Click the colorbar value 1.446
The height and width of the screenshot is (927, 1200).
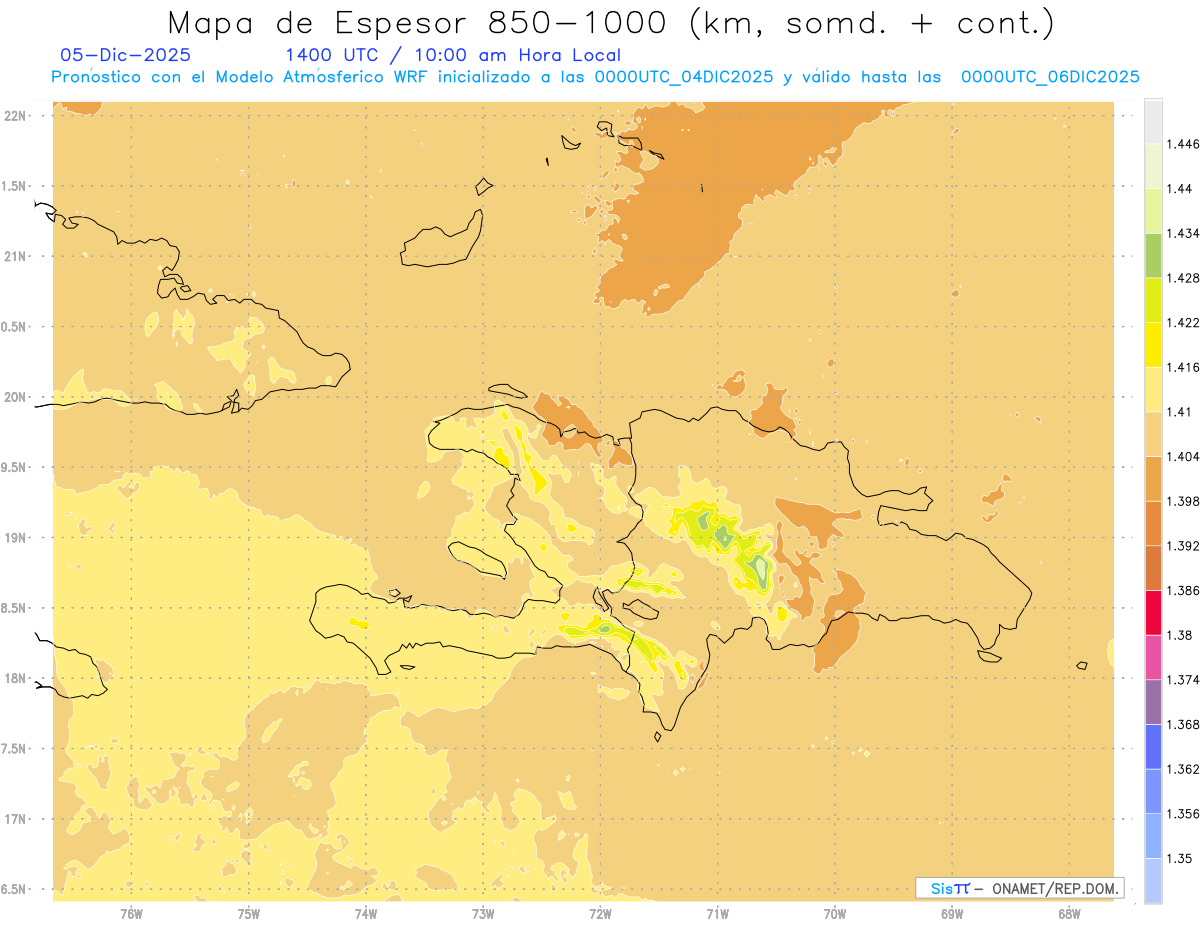click(1183, 144)
